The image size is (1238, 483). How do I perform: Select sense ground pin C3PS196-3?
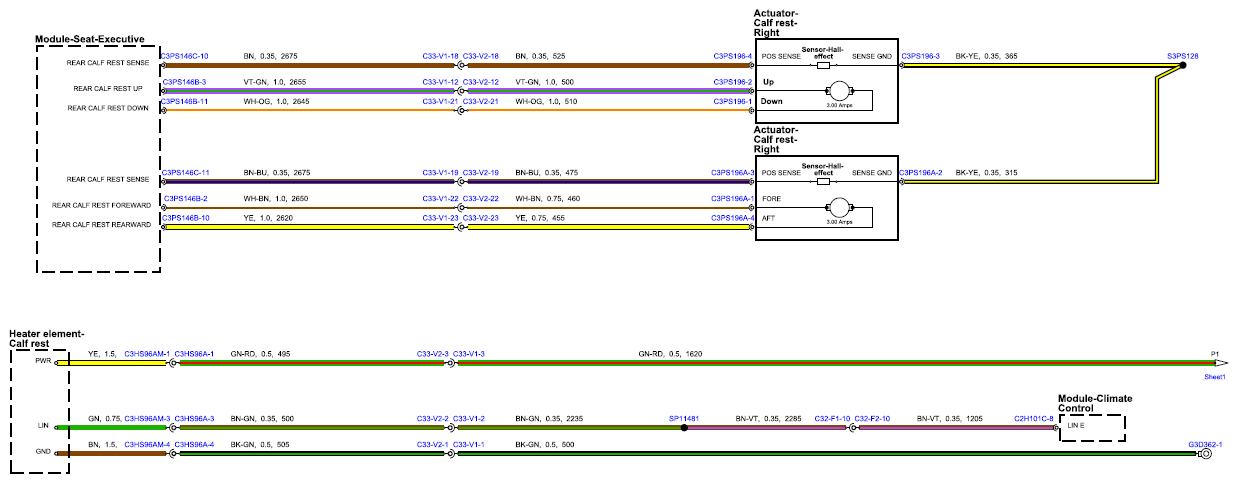(x=920, y=56)
